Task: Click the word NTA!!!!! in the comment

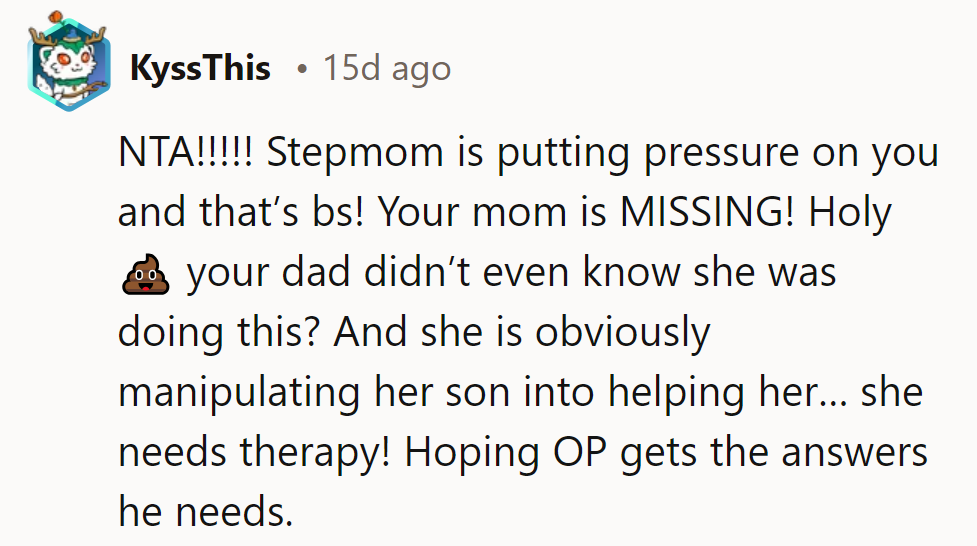Action: 187,155
